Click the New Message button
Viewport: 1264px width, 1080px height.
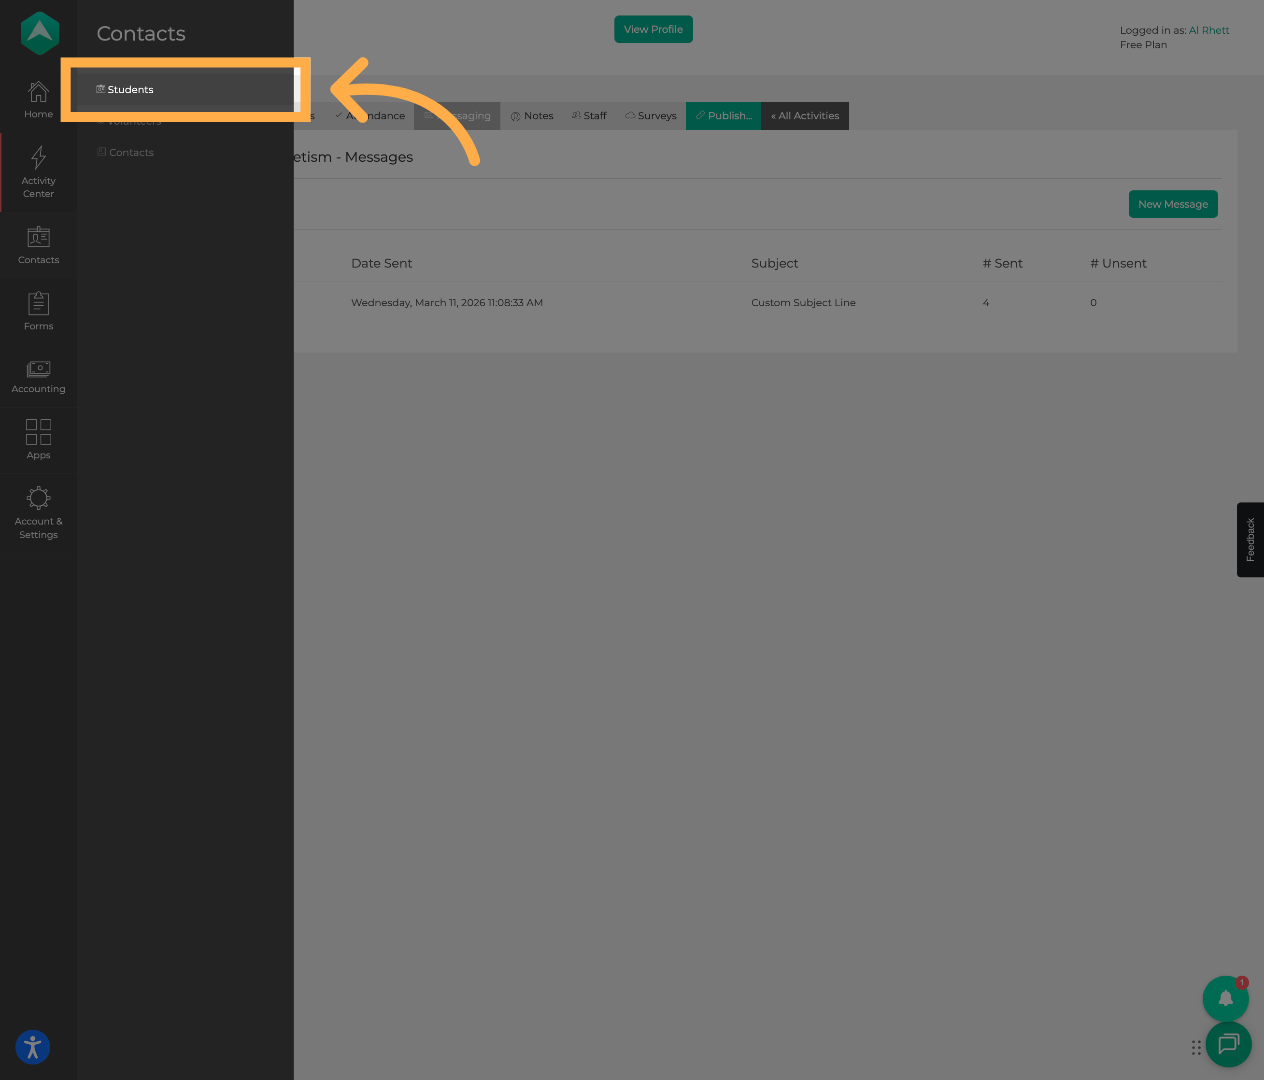click(1172, 204)
